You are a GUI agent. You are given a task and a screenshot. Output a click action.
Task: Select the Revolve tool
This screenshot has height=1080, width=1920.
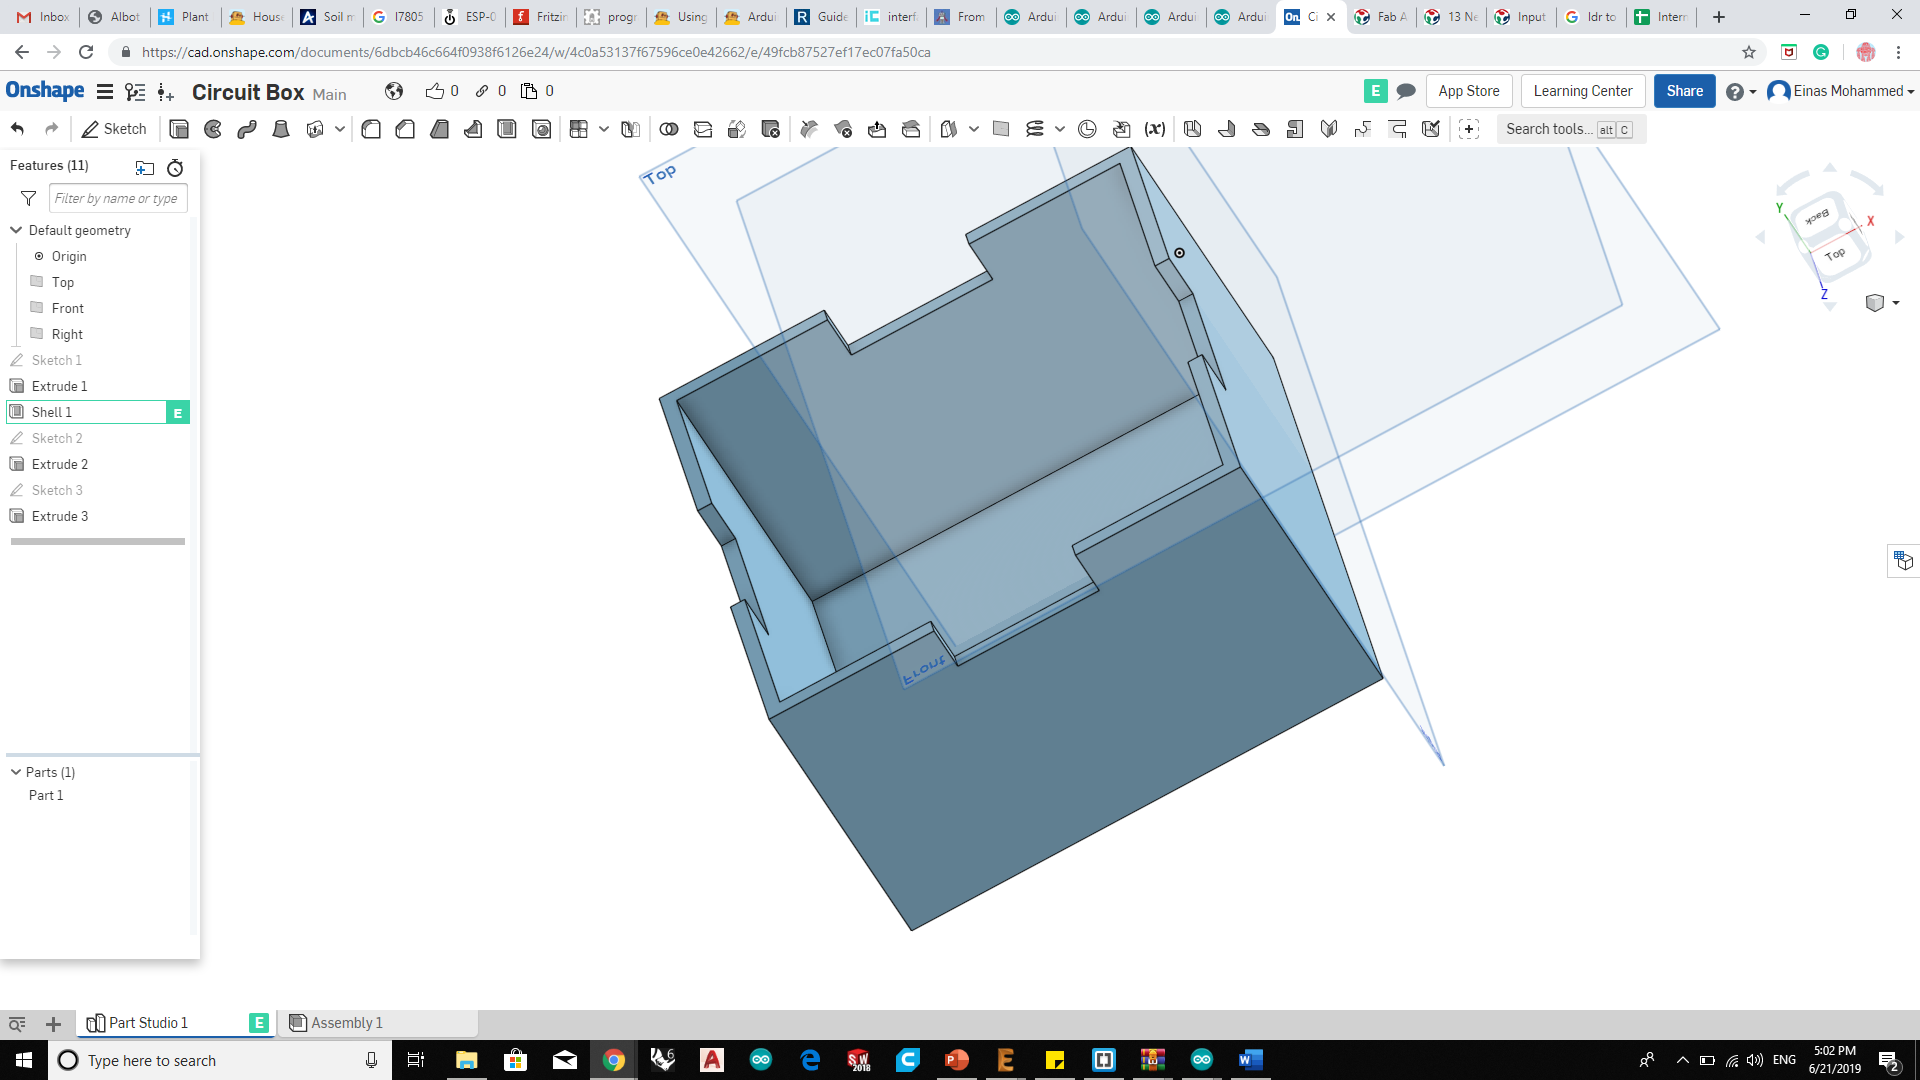[x=213, y=129]
